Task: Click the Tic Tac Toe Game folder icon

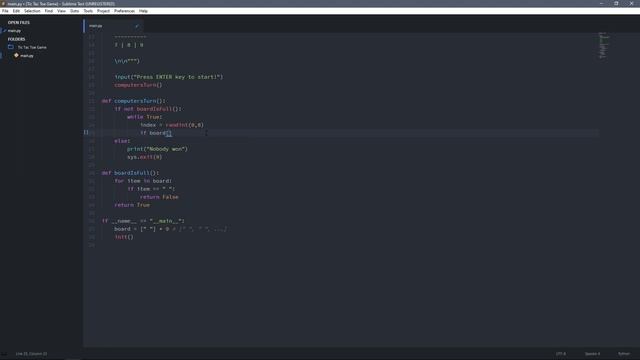Action: coord(11,47)
